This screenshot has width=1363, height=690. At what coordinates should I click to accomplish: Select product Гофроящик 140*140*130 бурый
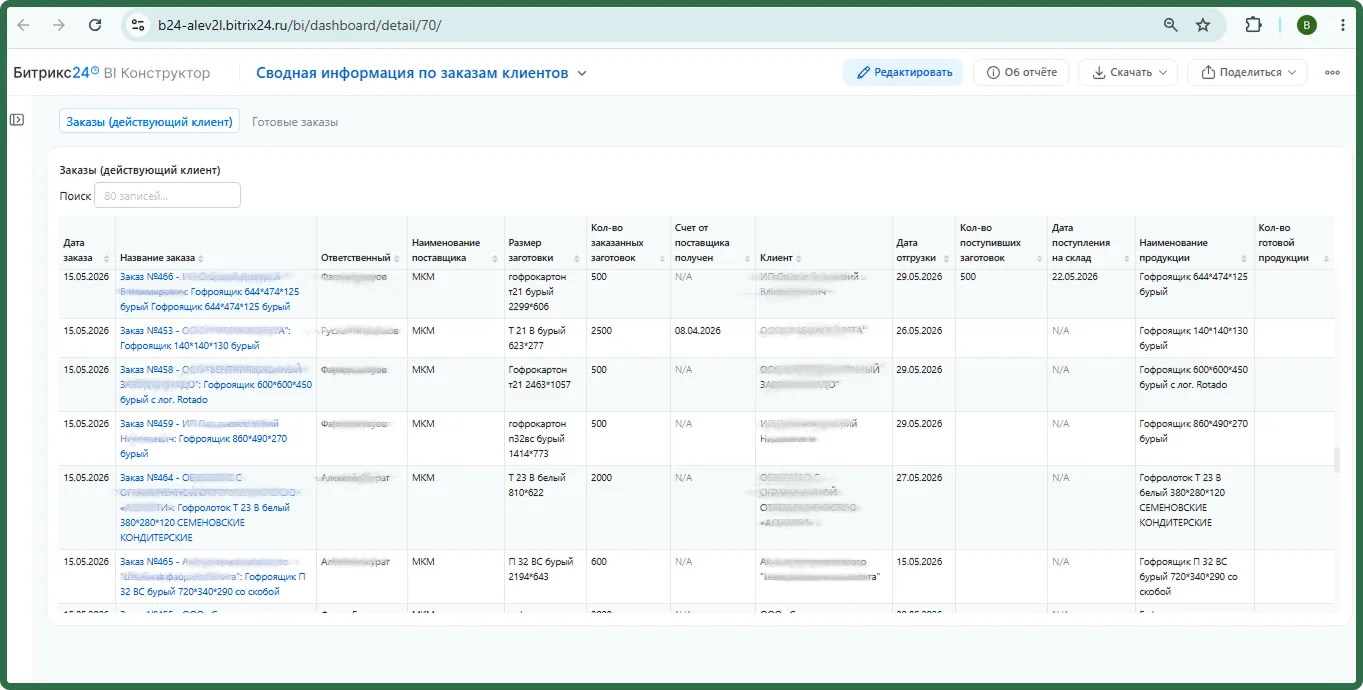[1193, 338]
